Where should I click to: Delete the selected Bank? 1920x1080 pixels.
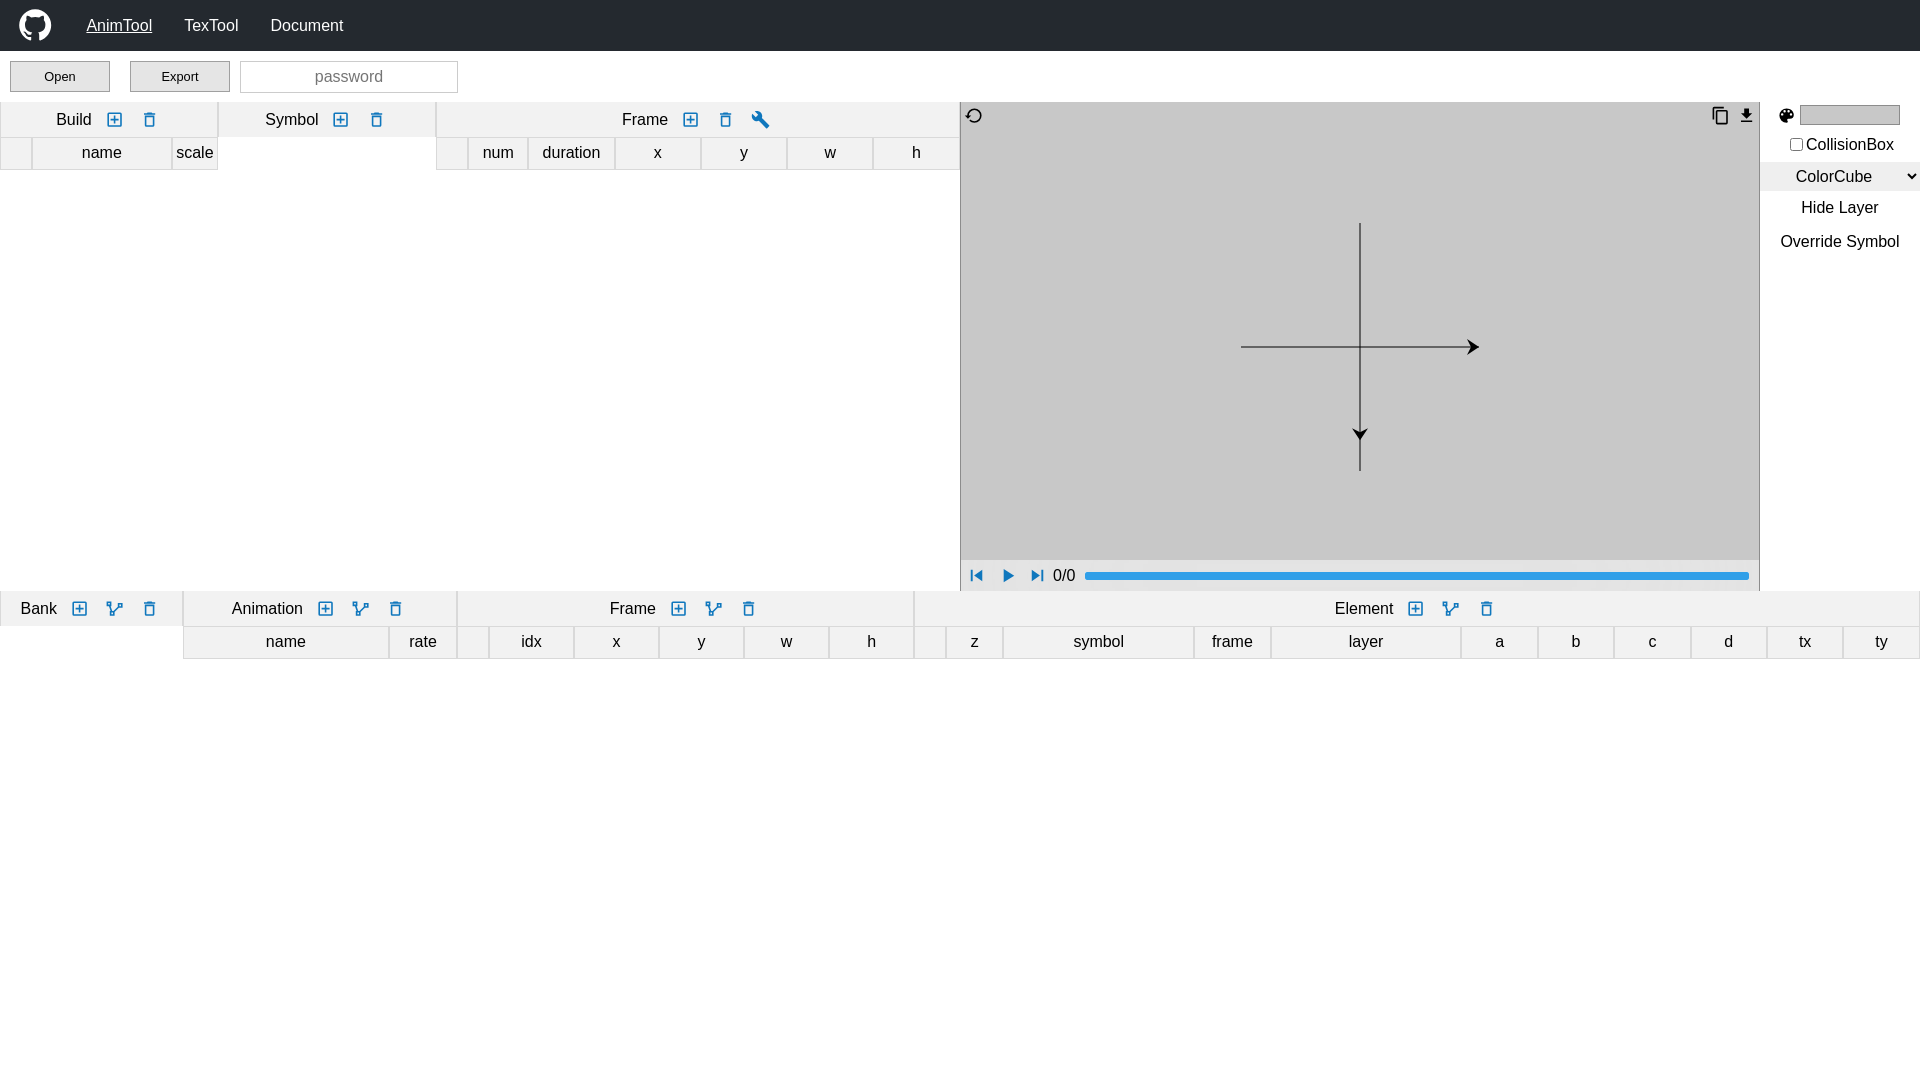150,609
